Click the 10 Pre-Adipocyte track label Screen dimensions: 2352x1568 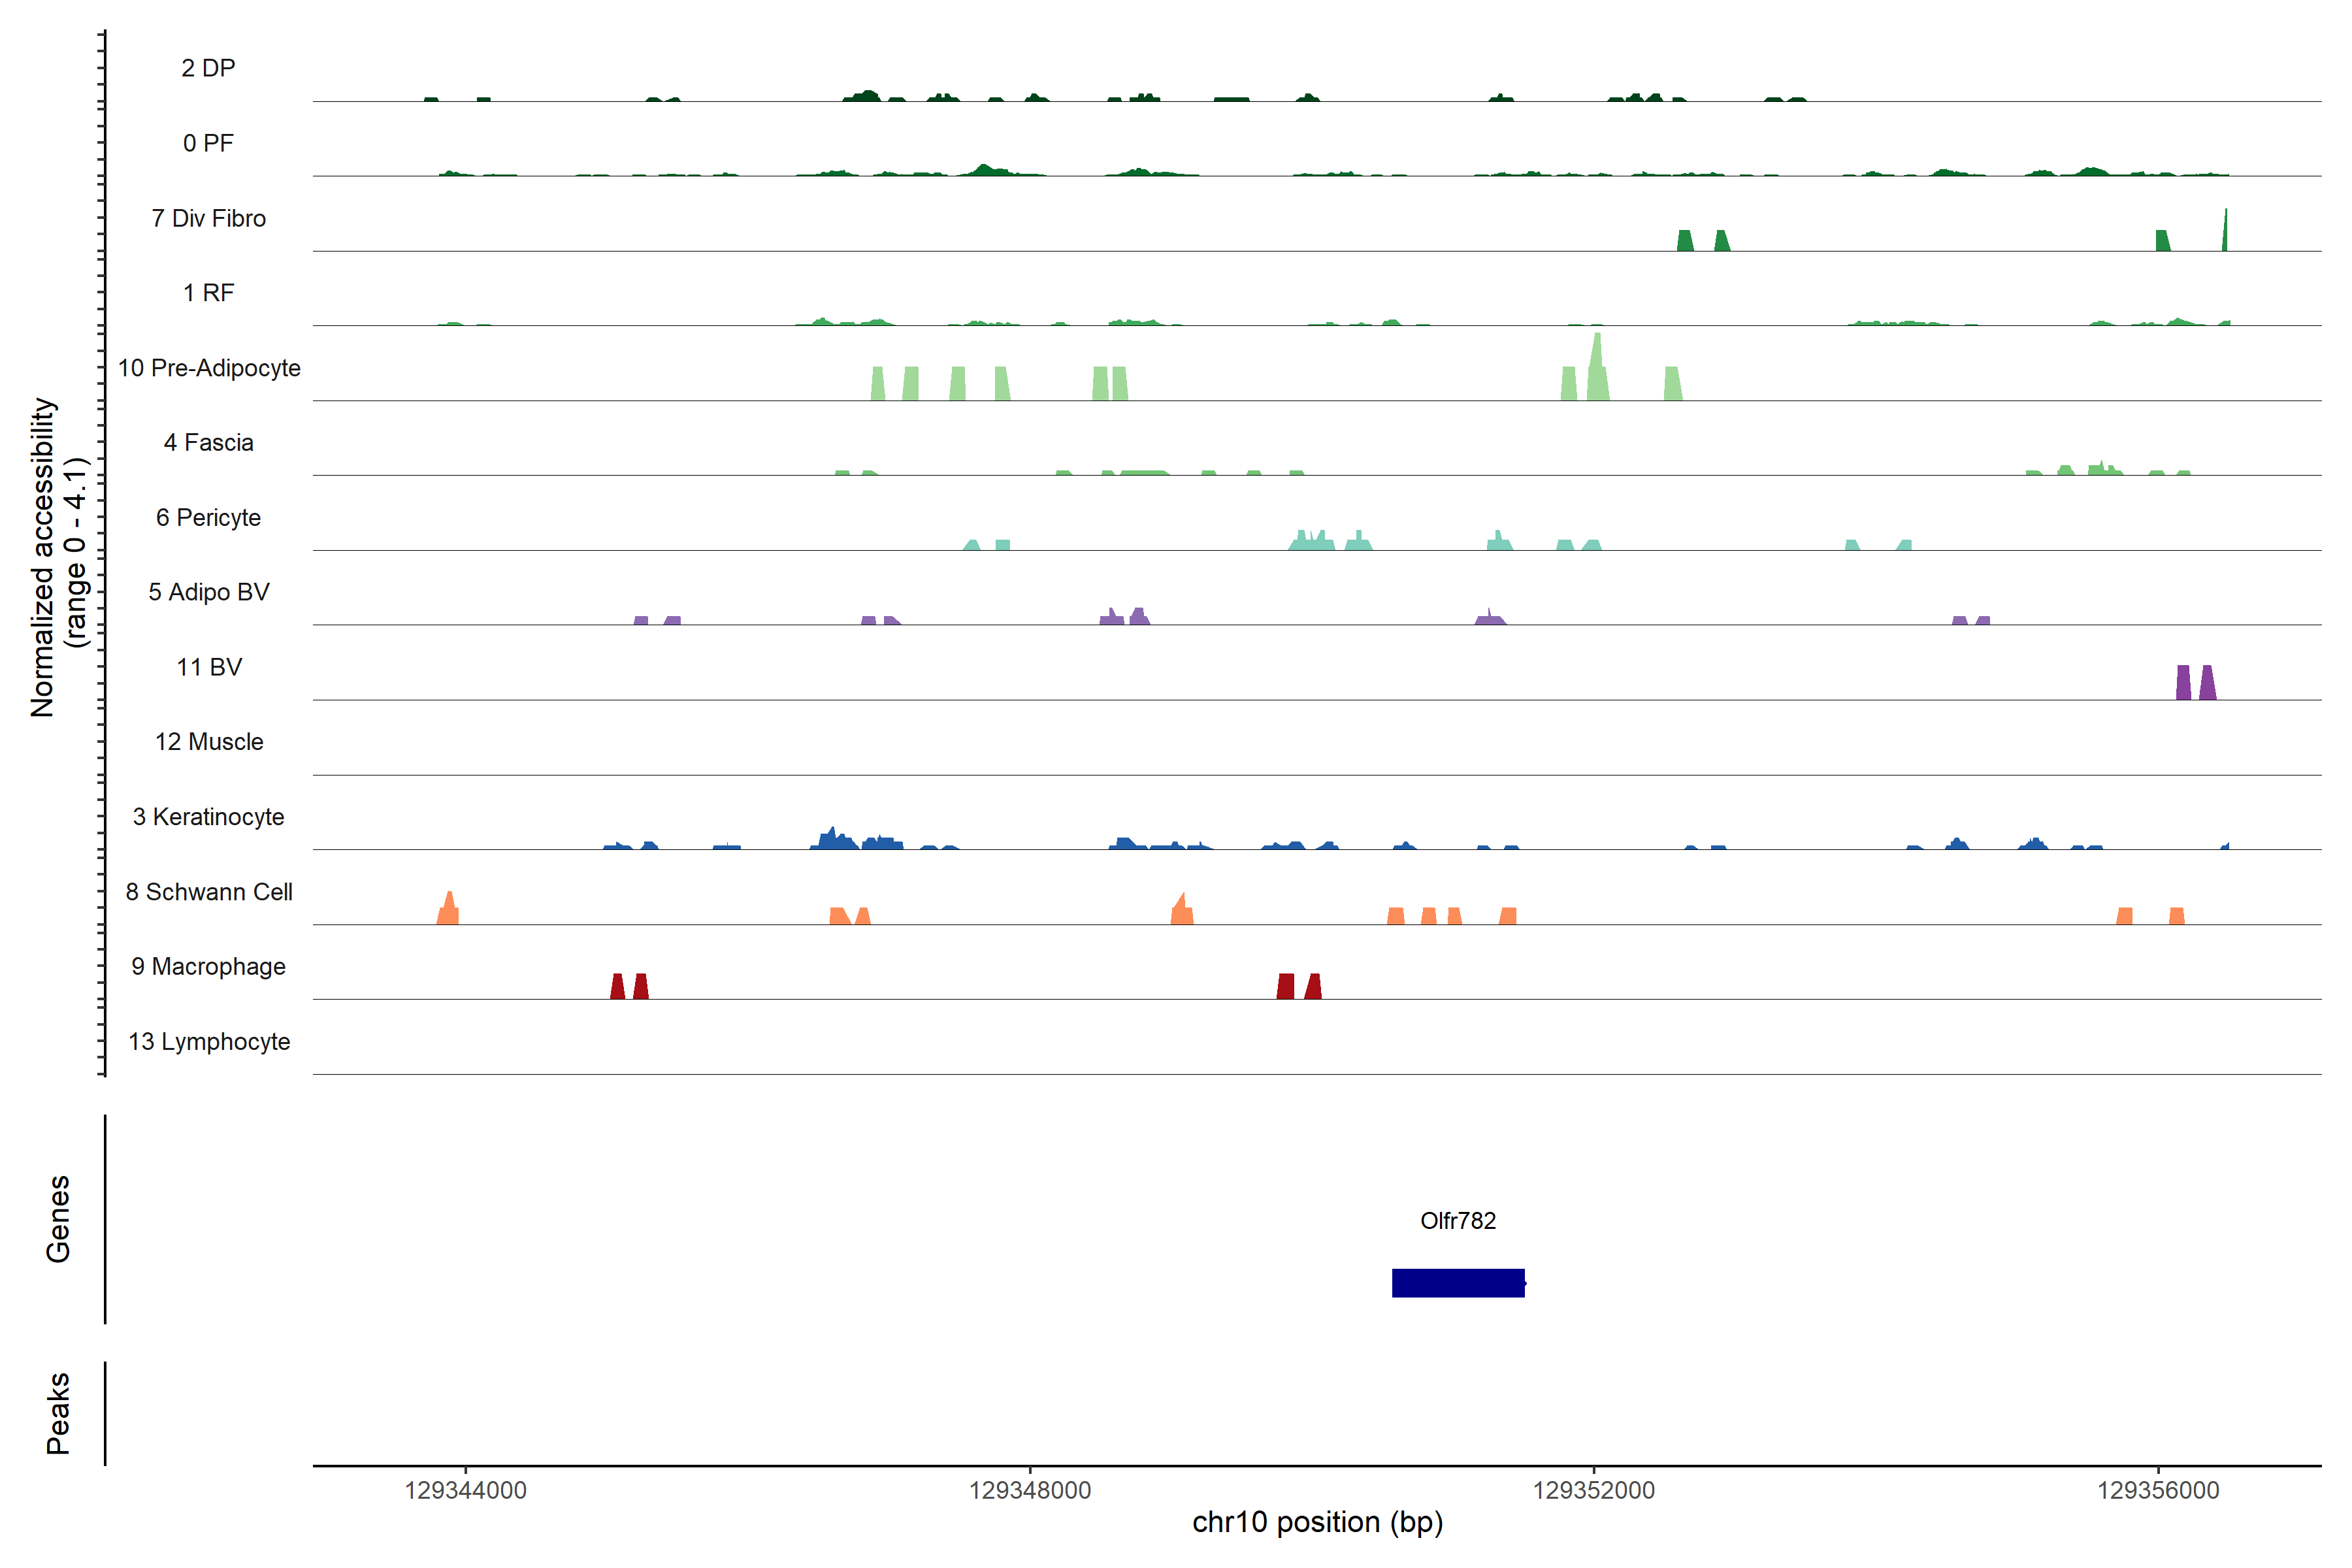pos(208,368)
